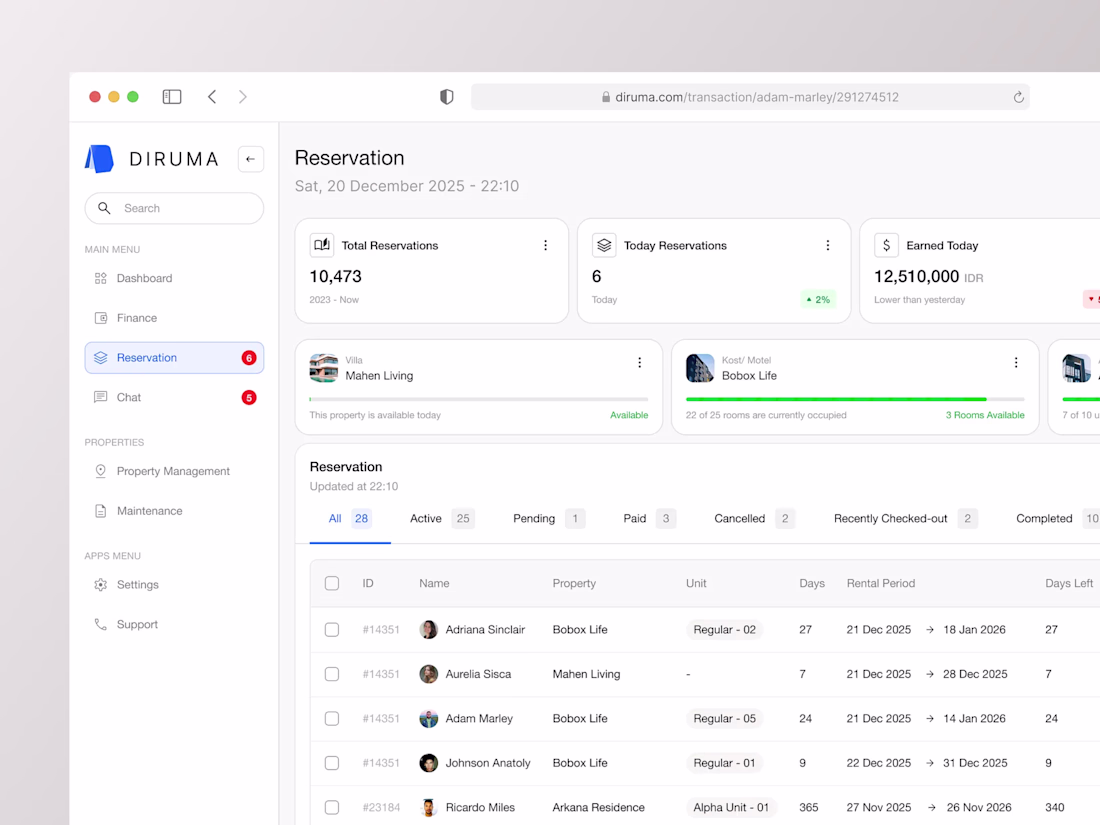Toggle the browser sidebar panel icon
Image resolution: width=1100 pixels, height=825 pixels.
click(x=172, y=97)
